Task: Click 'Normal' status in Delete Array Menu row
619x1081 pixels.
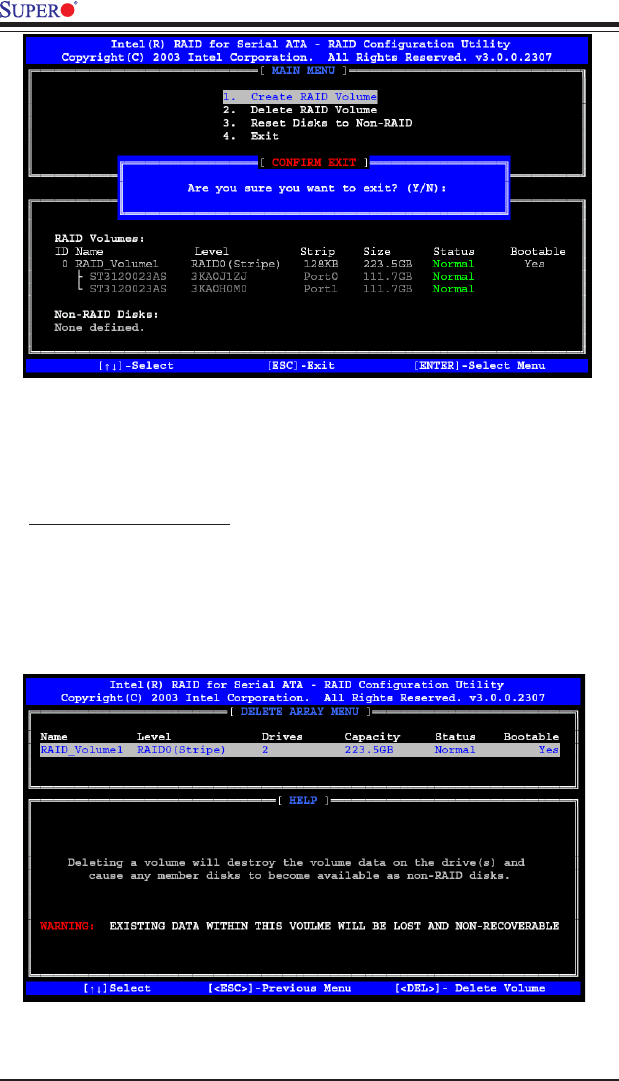Action: [455, 750]
